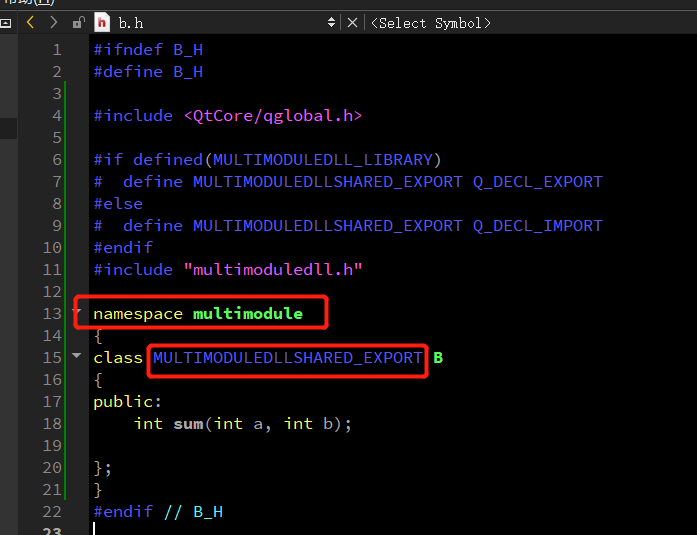Click the sum function name

pyautogui.click(x=188, y=424)
